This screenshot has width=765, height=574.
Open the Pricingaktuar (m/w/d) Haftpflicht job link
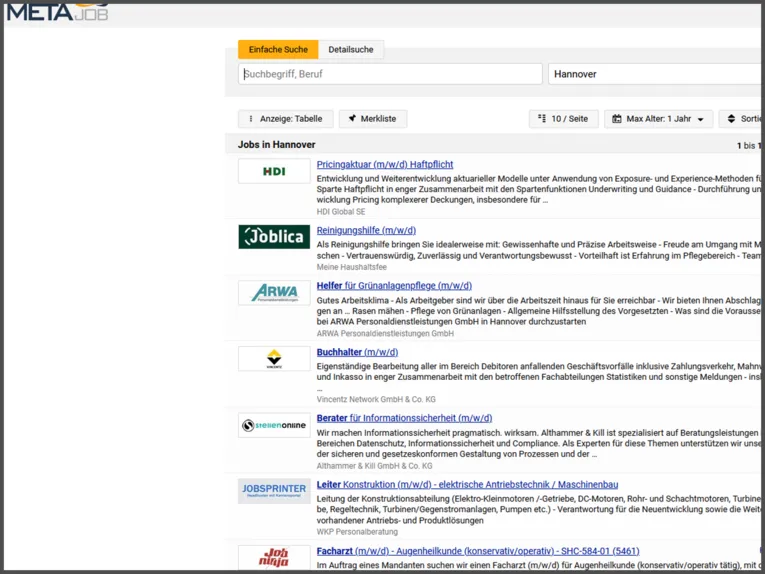(x=385, y=164)
